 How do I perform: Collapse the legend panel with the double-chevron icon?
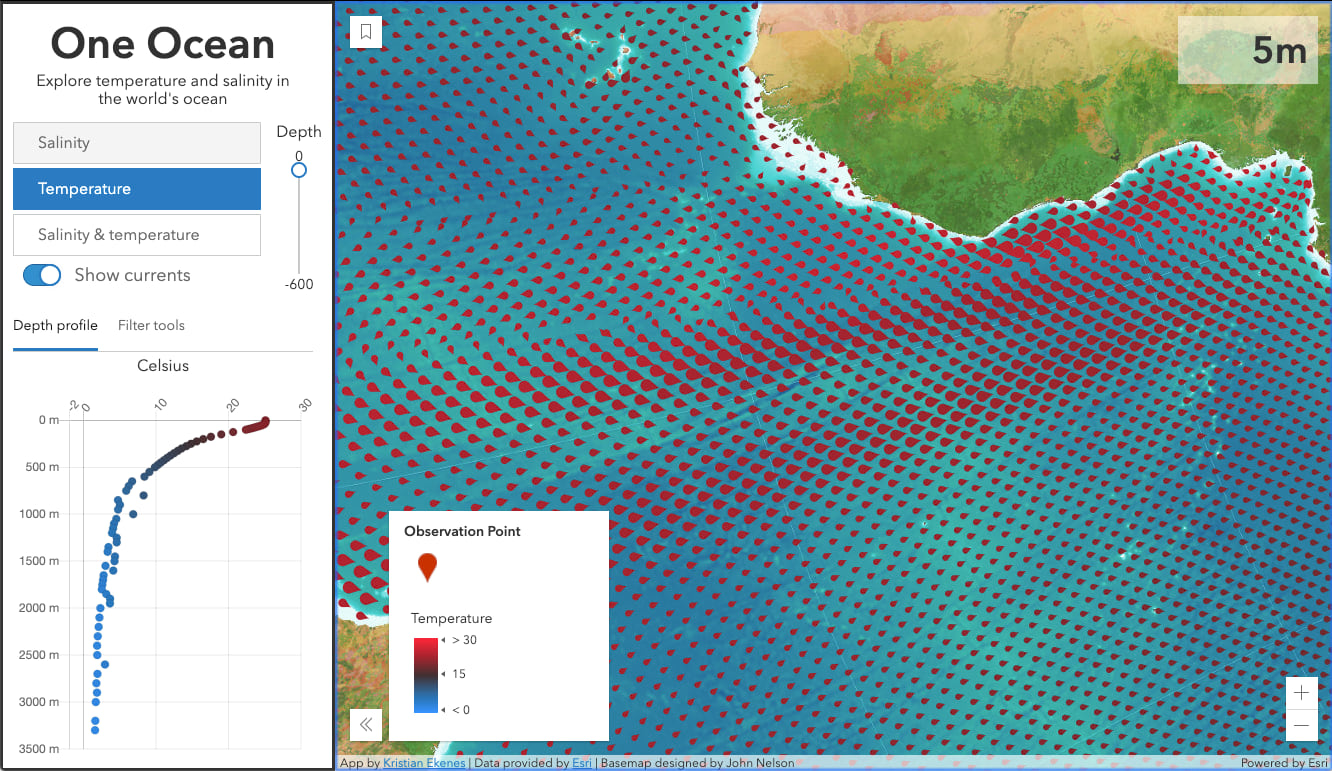point(366,725)
